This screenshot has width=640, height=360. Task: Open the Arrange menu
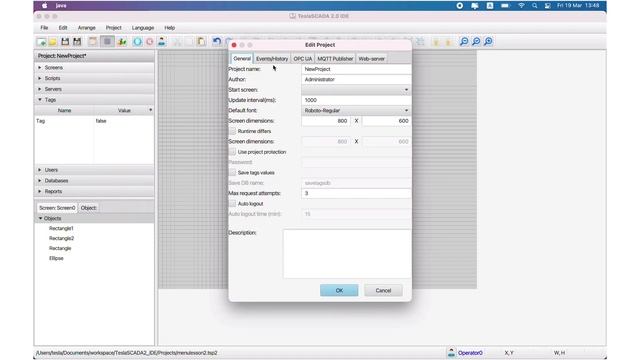click(x=87, y=28)
